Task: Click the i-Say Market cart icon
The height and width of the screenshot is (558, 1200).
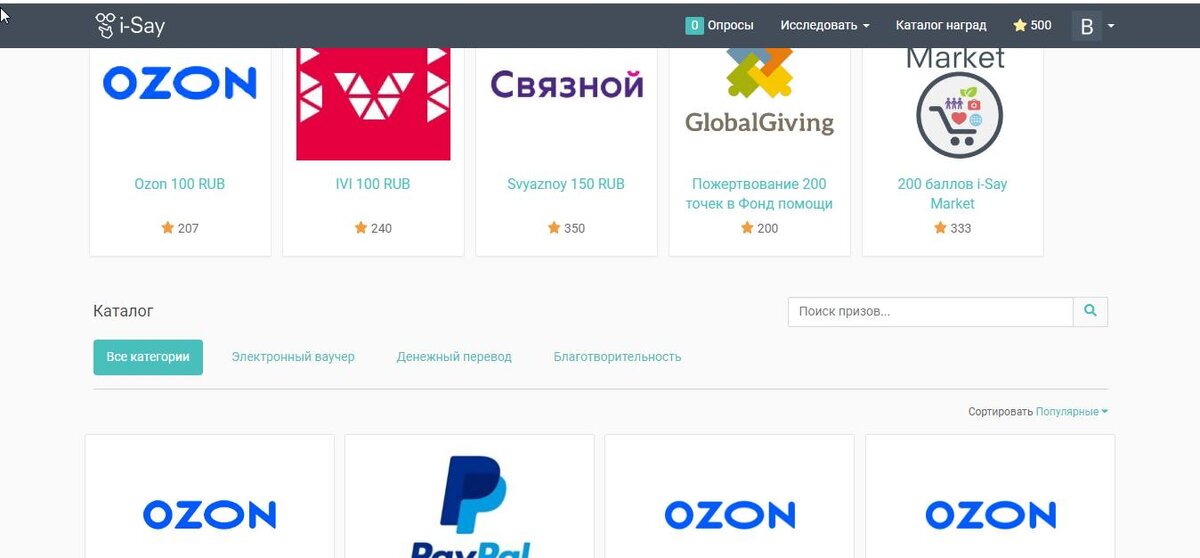Action: point(959,116)
